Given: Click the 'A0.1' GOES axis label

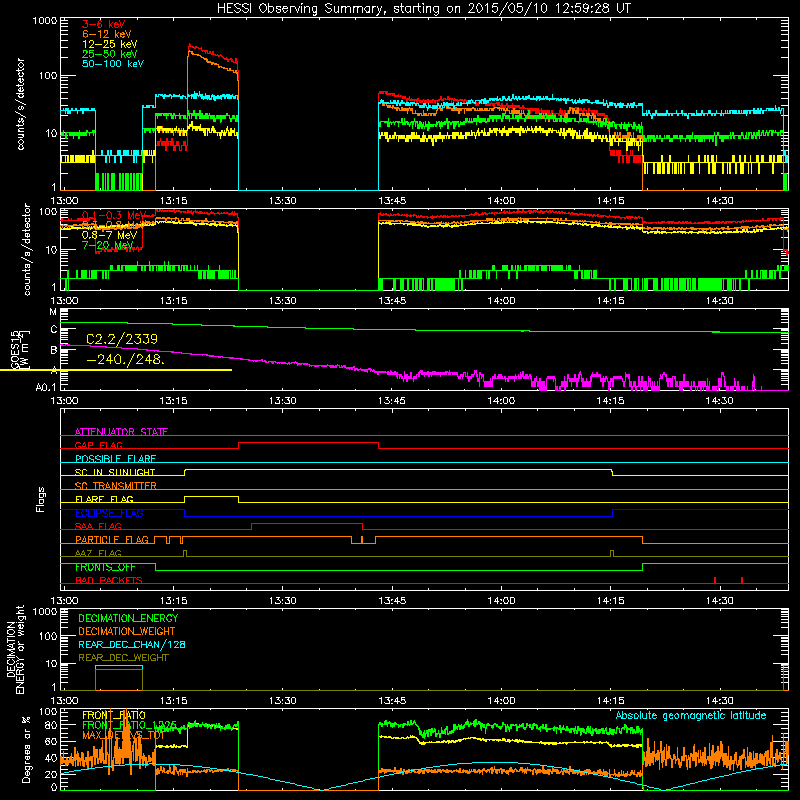Looking at the screenshot, I should point(46,388).
